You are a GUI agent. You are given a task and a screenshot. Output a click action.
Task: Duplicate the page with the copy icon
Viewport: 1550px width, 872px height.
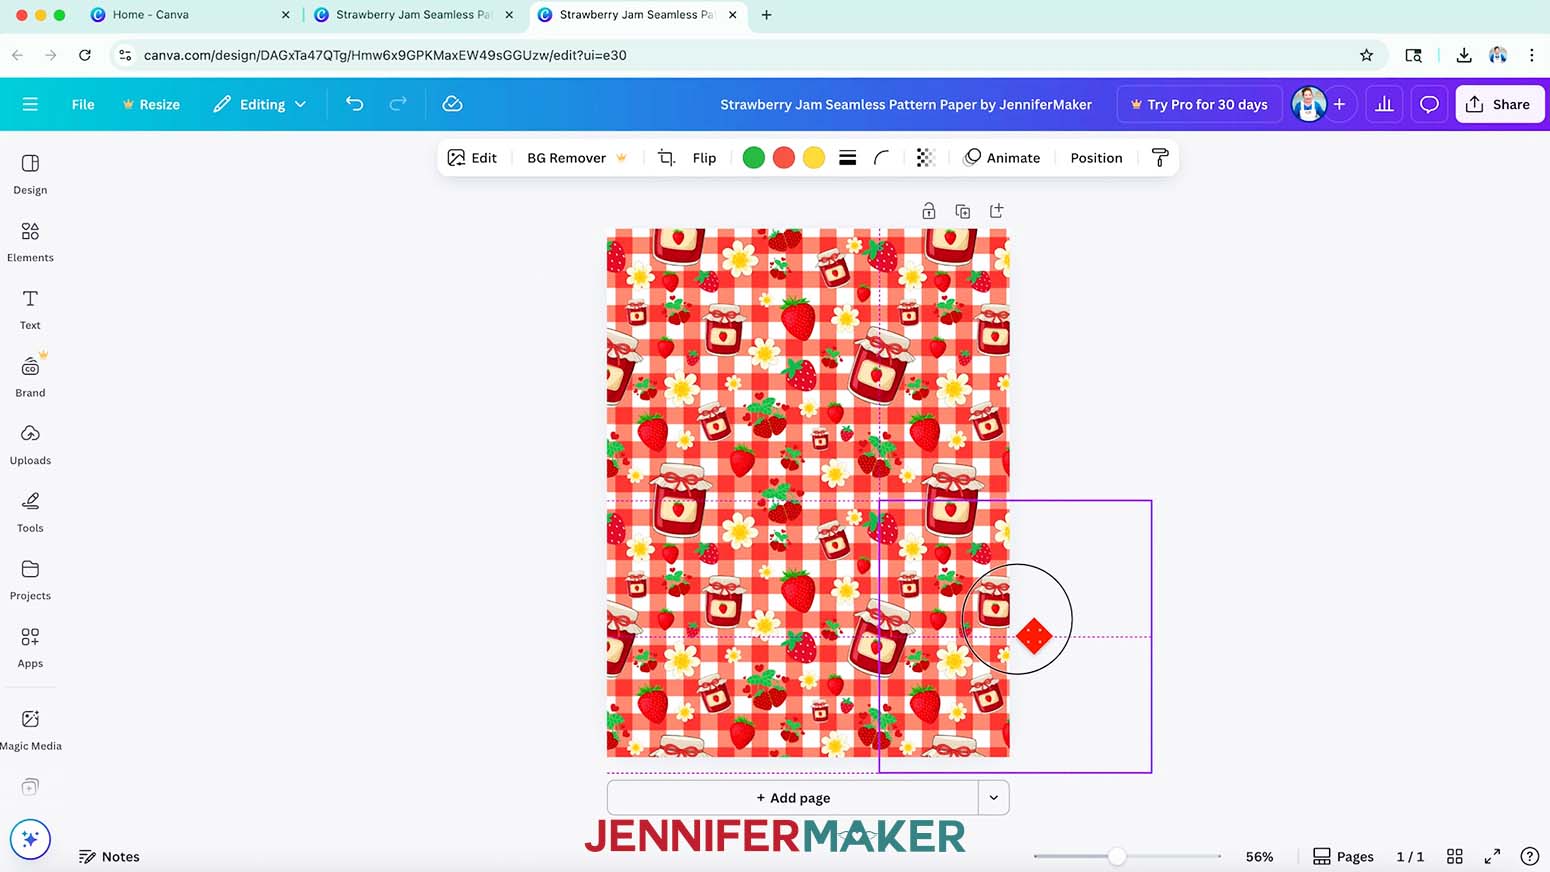tap(963, 211)
